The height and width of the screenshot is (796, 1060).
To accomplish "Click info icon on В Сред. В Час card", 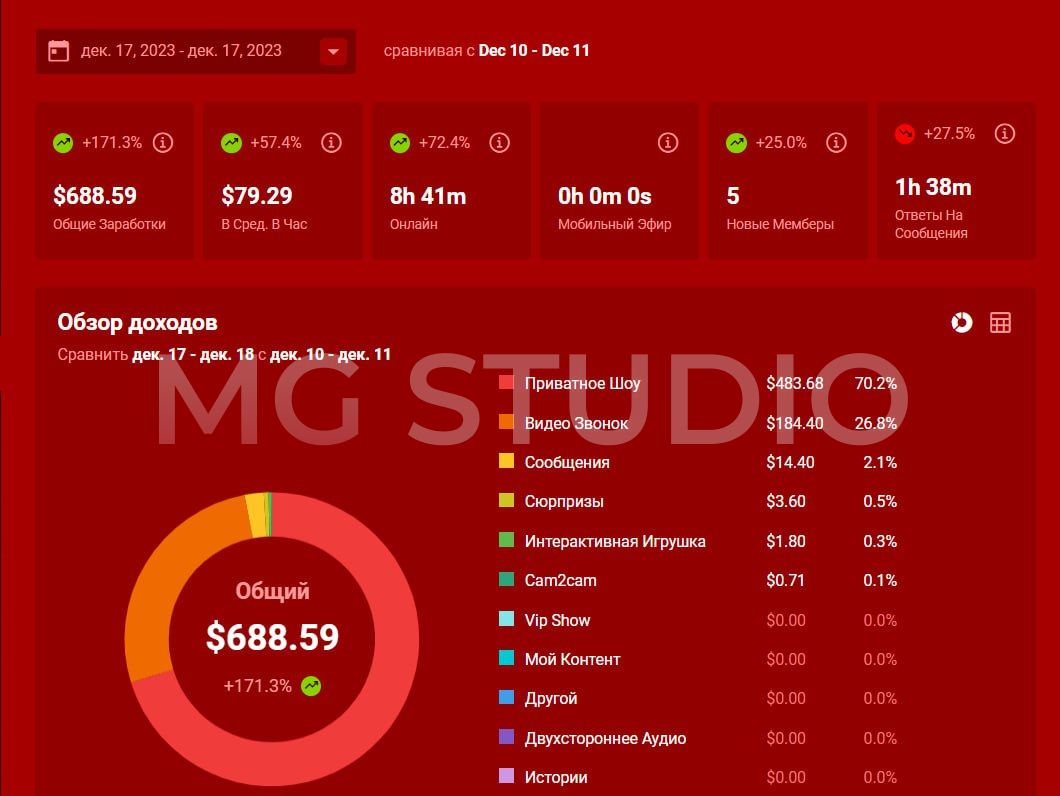I will point(331,143).
